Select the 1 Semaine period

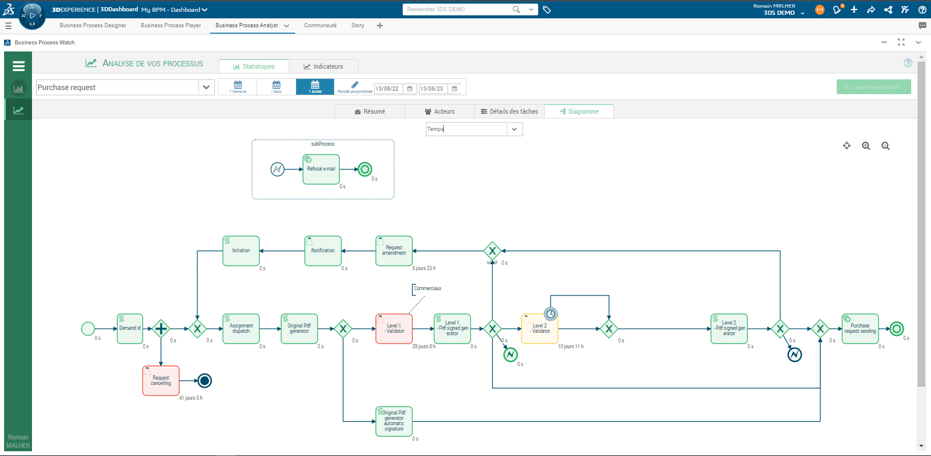[x=238, y=87]
